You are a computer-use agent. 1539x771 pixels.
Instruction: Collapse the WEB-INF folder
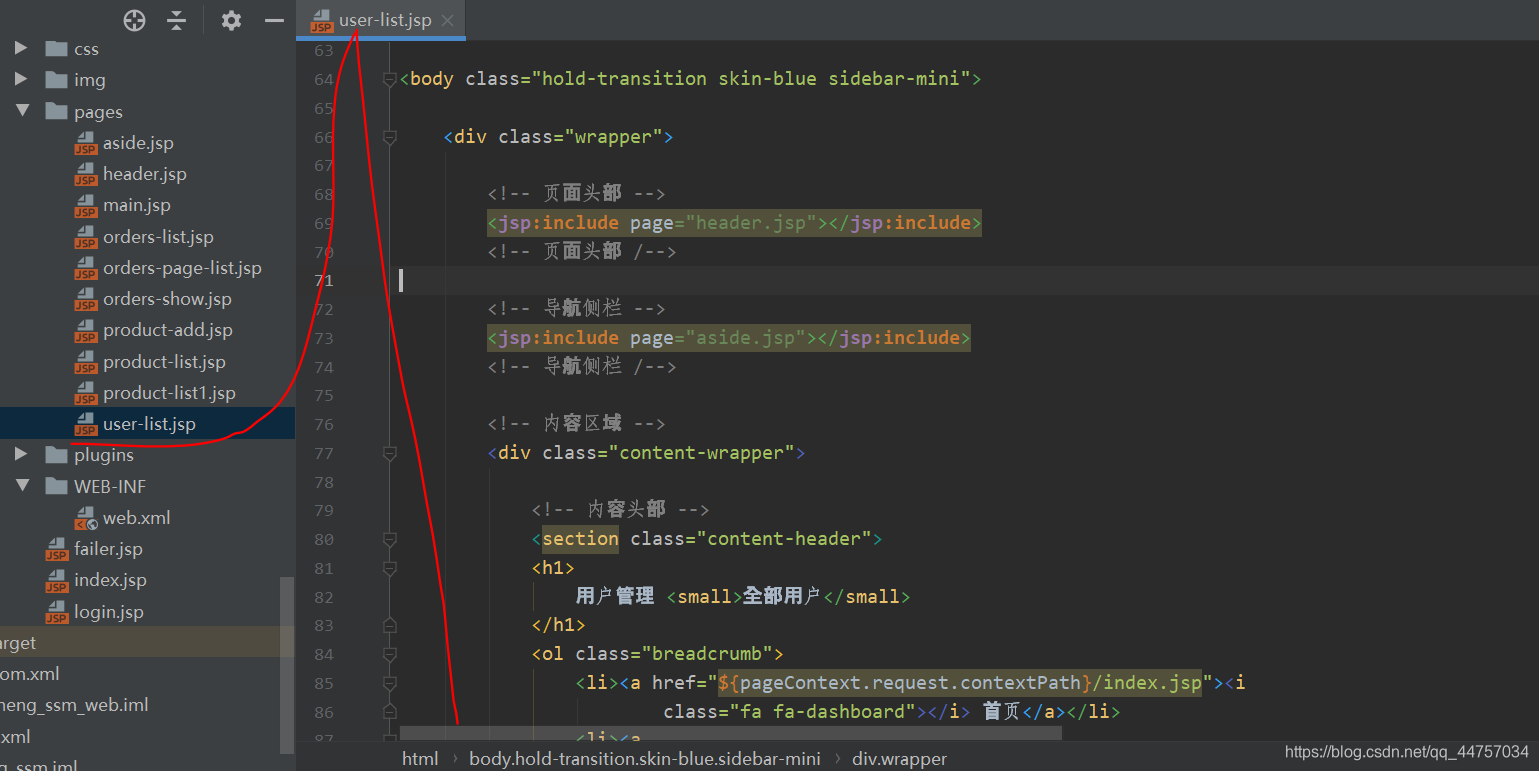click(21, 486)
